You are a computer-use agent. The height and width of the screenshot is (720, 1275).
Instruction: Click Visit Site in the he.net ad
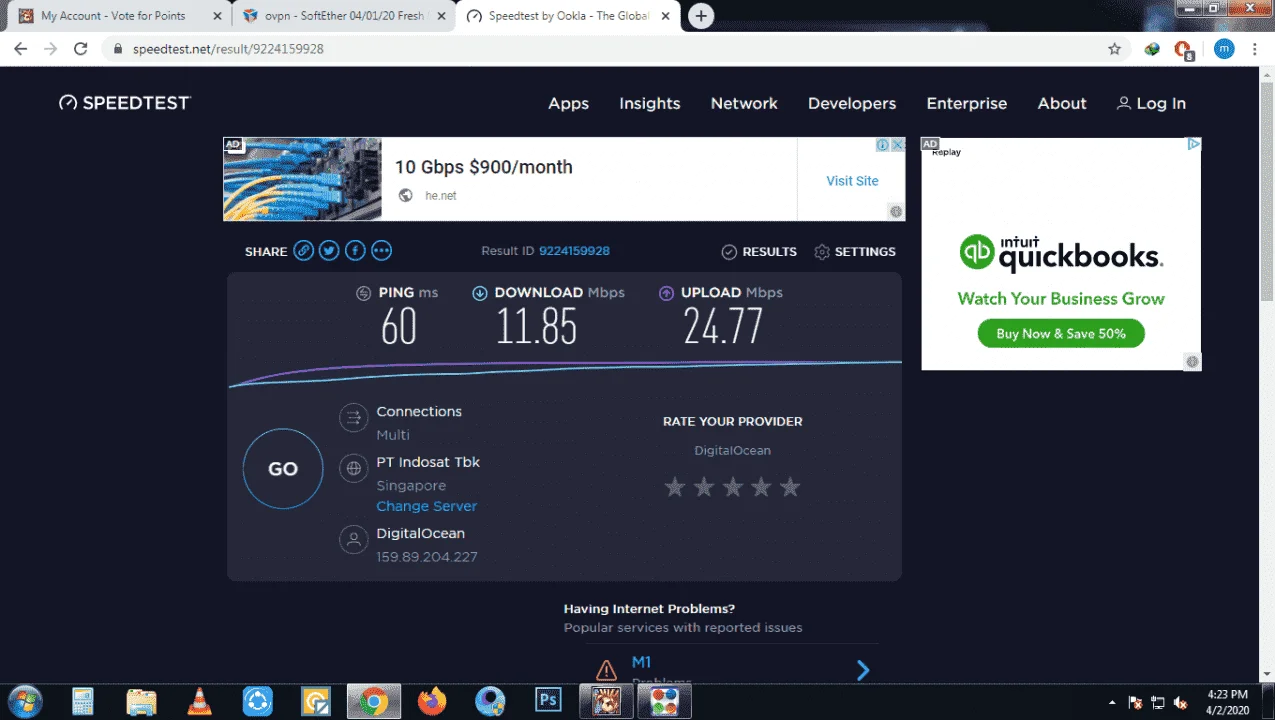point(852,181)
